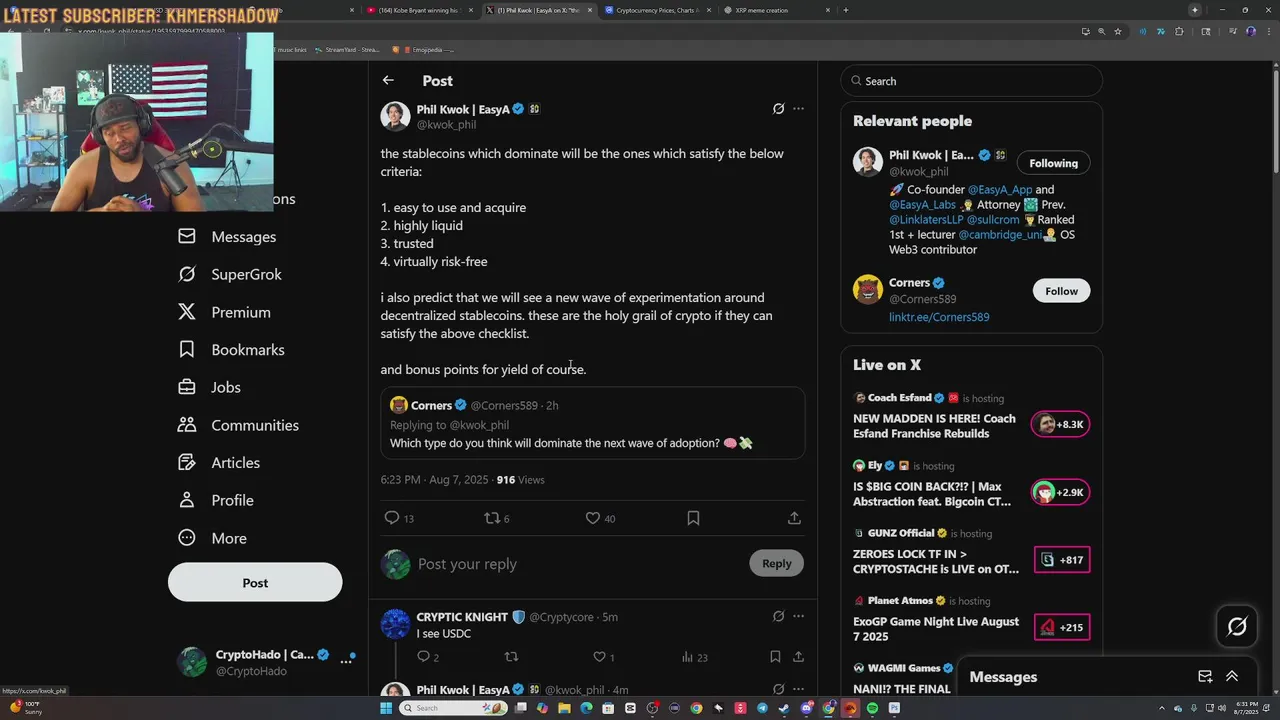Open Windows Start menu
This screenshot has height=720, width=1280.
coord(385,708)
